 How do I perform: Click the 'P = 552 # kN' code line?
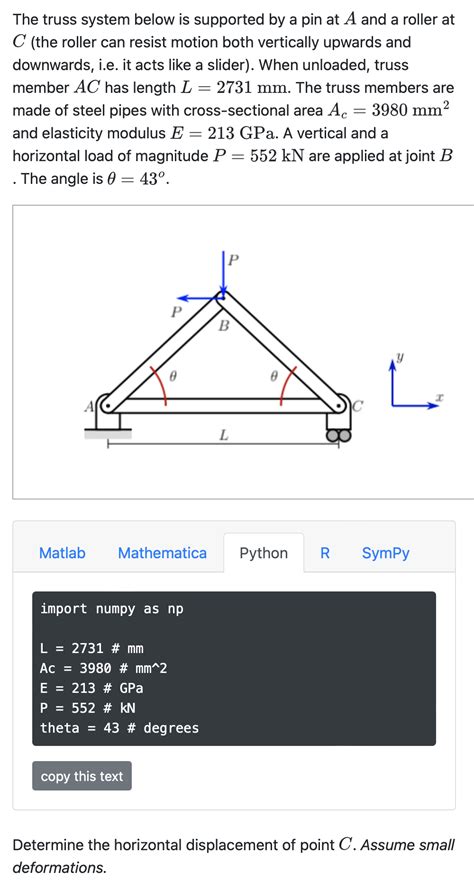pyautogui.click(x=87, y=708)
